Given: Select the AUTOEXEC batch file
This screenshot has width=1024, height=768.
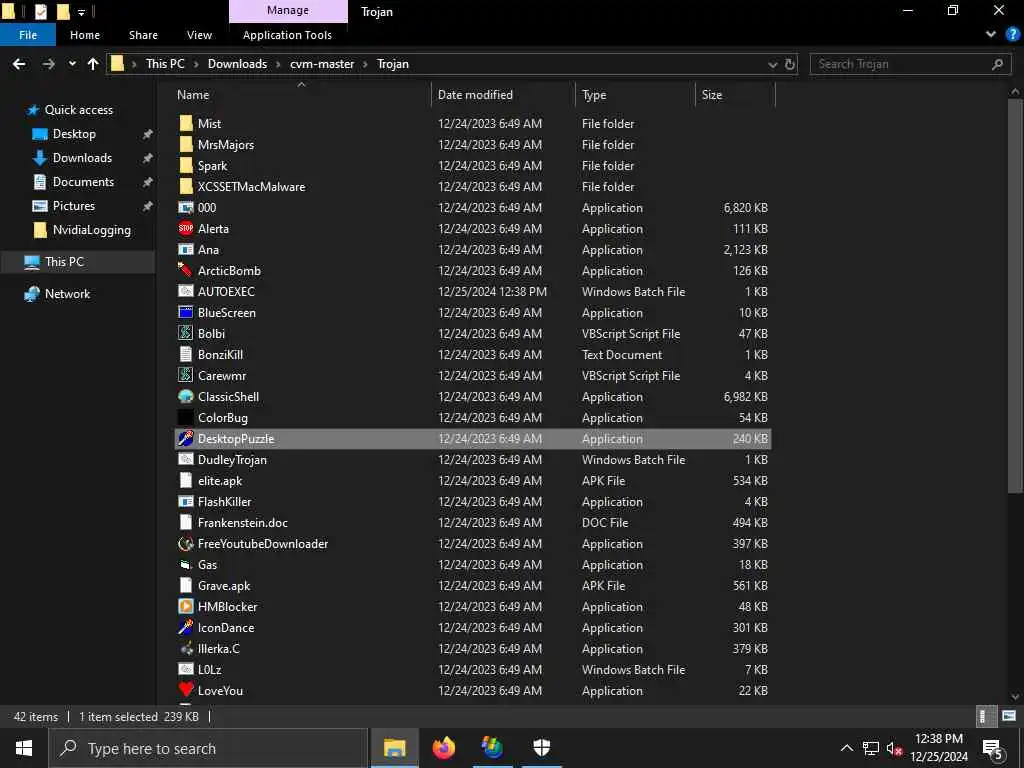Looking at the screenshot, I should (473, 292).
